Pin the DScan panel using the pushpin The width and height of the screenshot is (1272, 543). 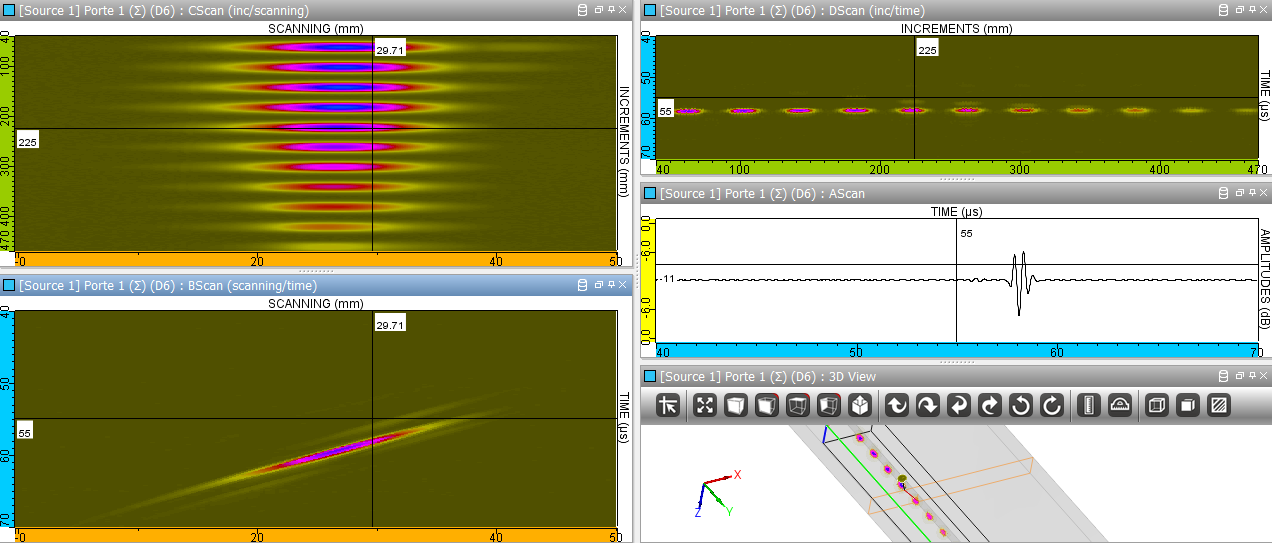(x=1251, y=10)
